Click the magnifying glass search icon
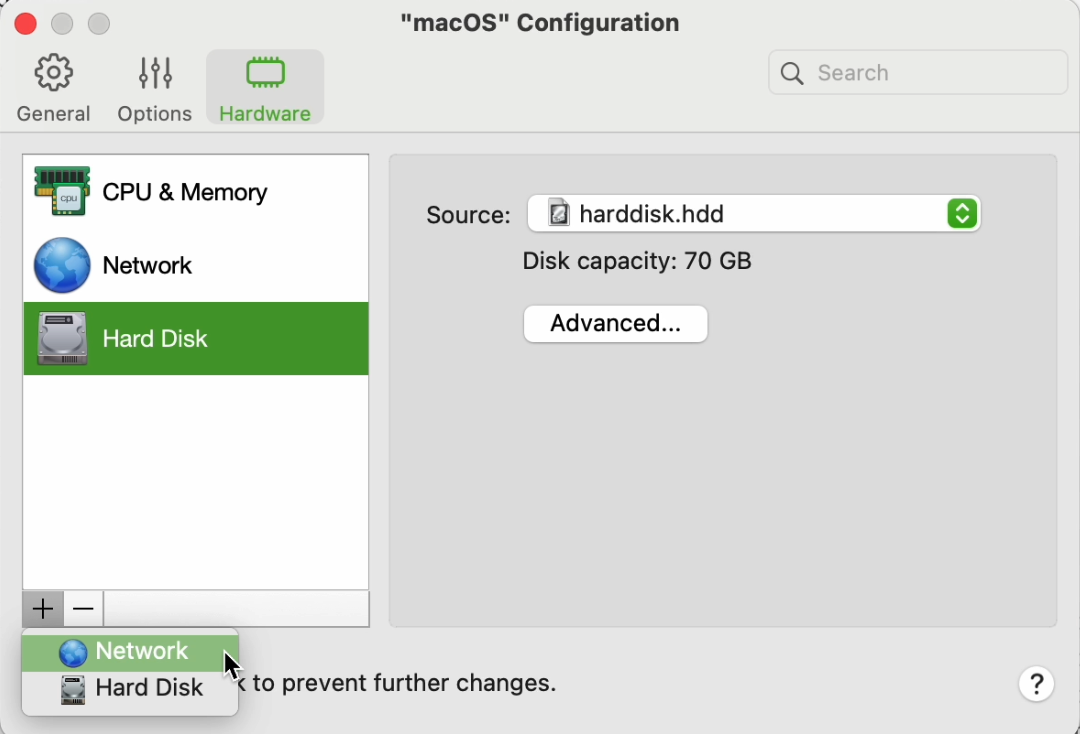This screenshot has height=734, width=1080. tap(792, 73)
